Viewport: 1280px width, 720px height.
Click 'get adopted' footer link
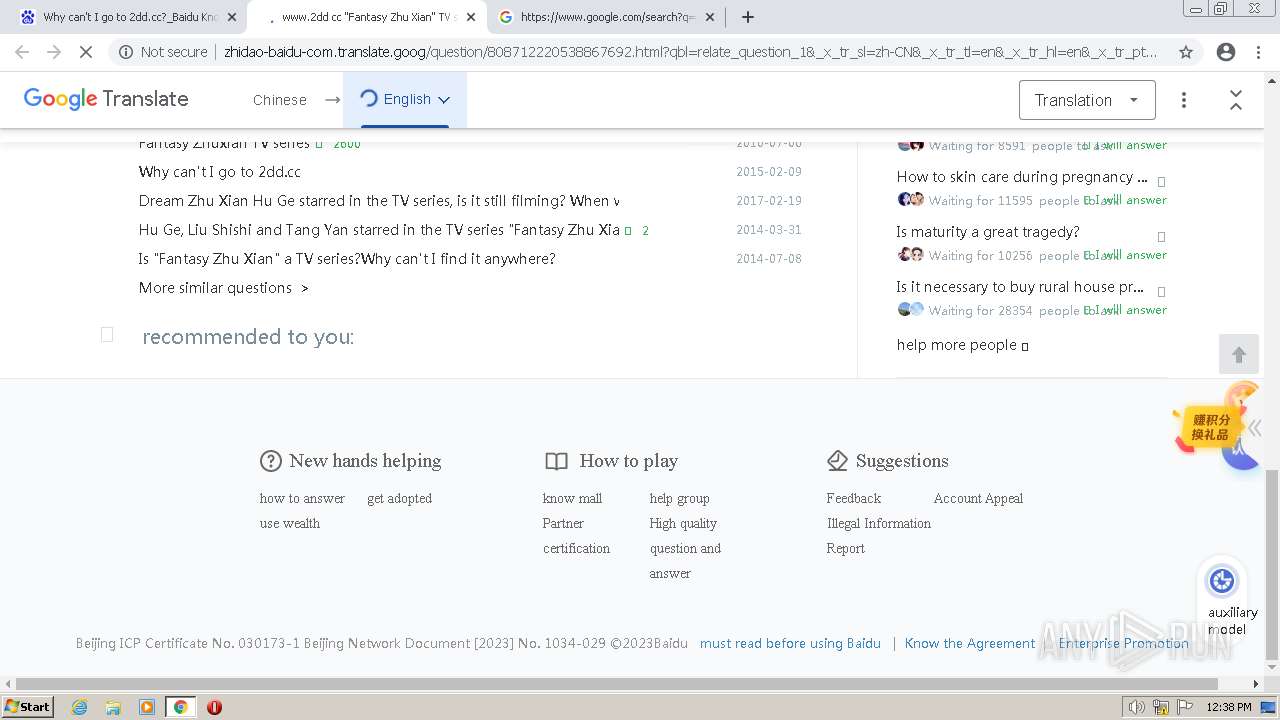coord(399,498)
